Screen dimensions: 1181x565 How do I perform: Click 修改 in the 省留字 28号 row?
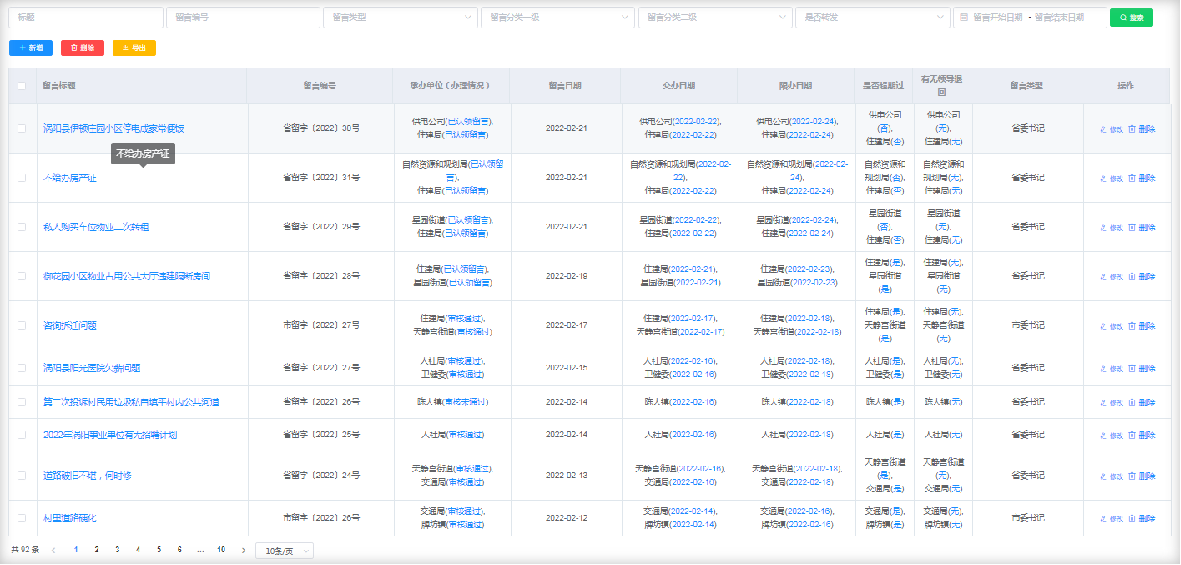coord(1112,276)
